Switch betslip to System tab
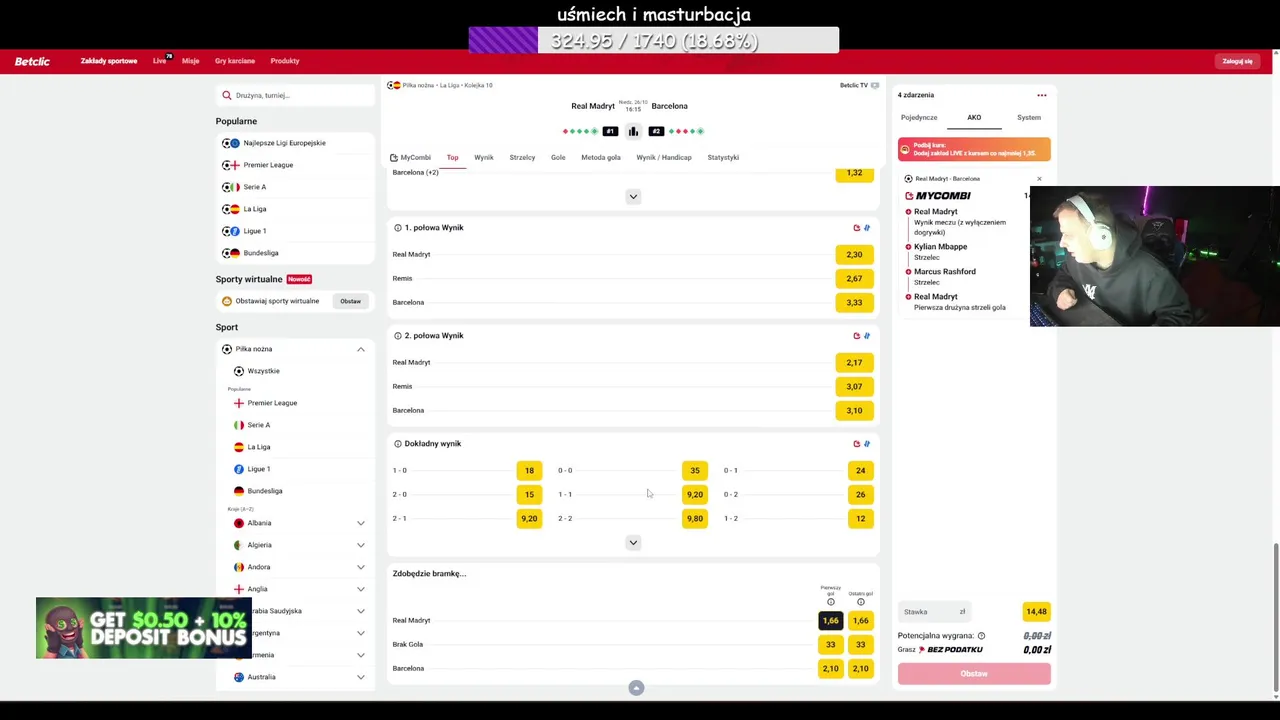This screenshot has width=1280, height=720. click(x=1029, y=118)
